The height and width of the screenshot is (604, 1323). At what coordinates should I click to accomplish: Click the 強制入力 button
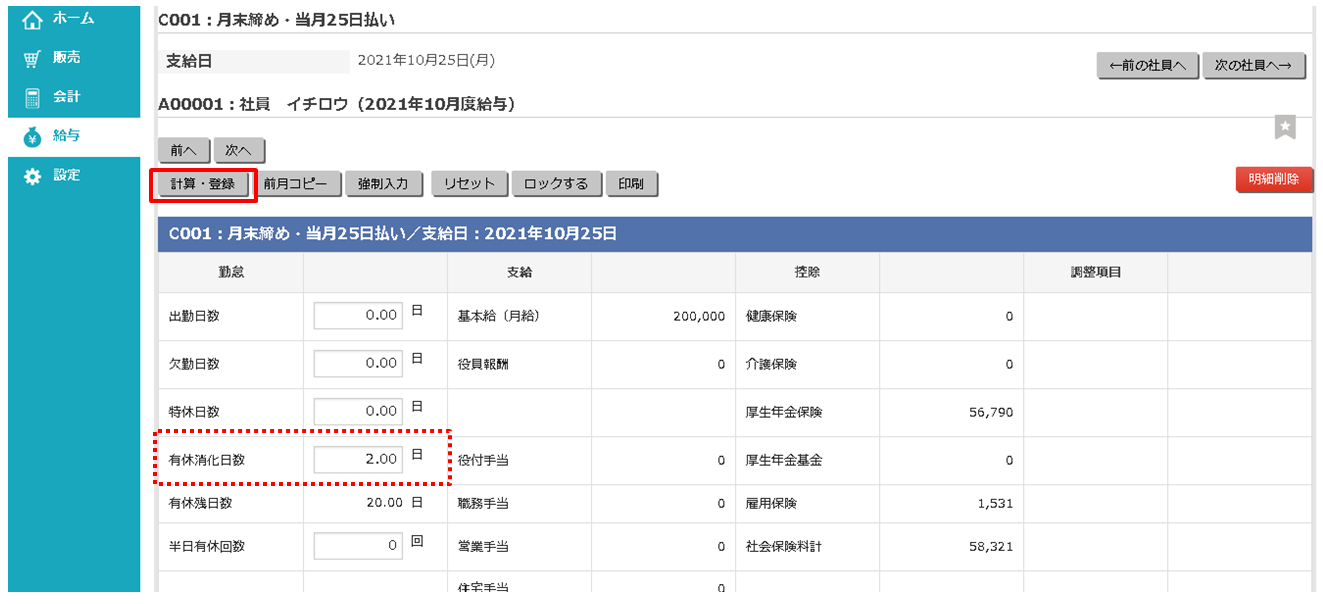(383, 184)
